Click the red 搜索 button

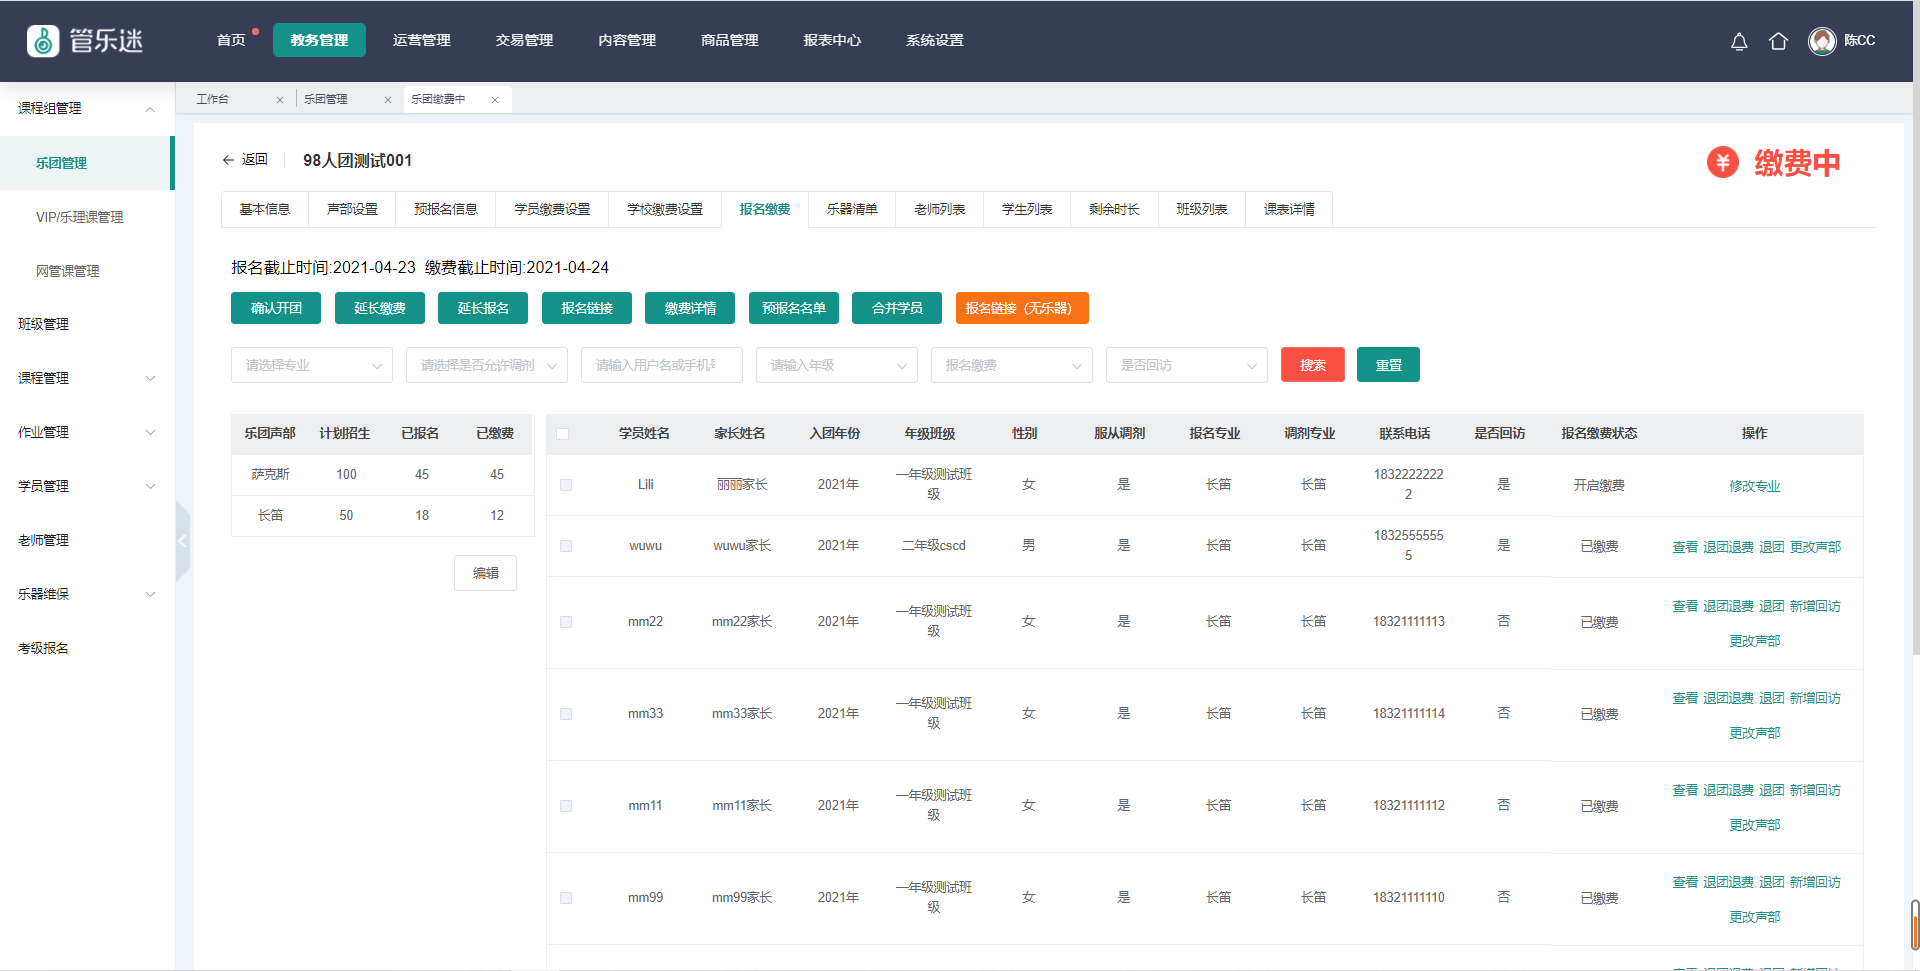[x=1312, y=365]
